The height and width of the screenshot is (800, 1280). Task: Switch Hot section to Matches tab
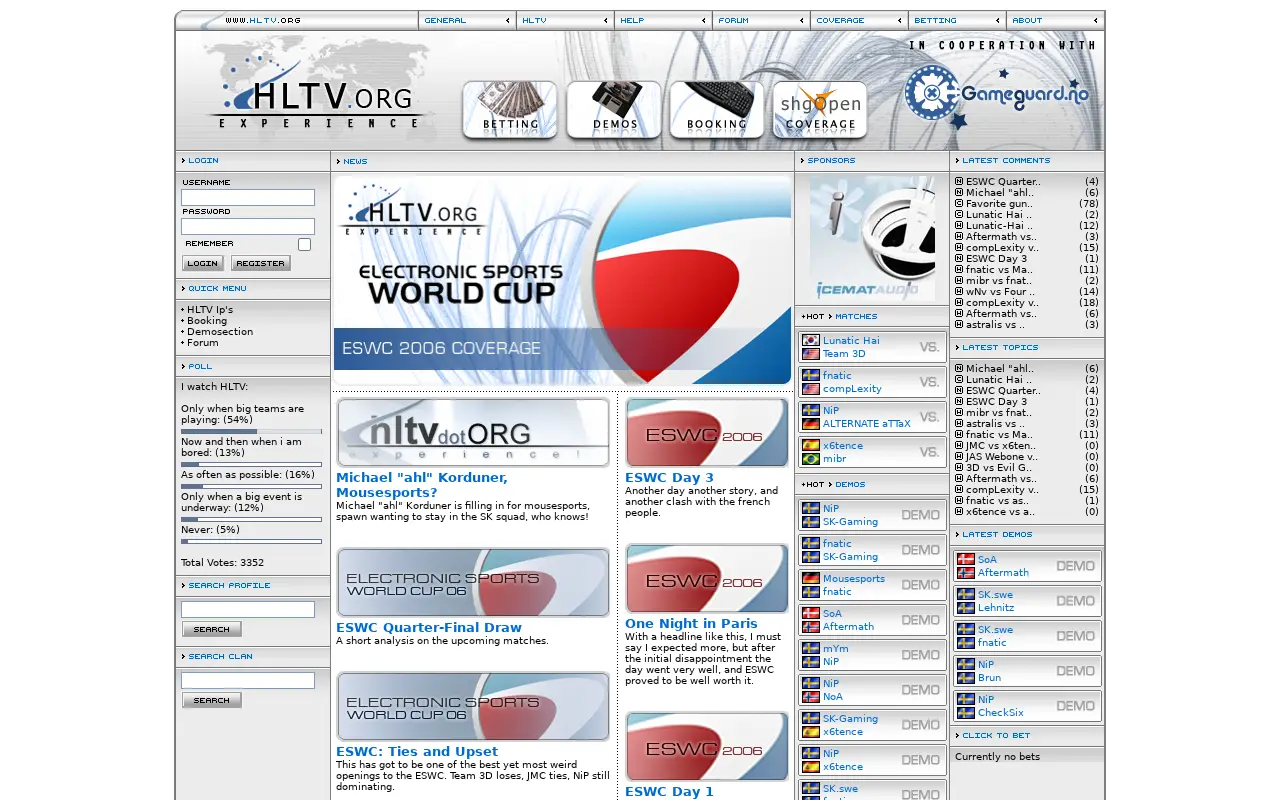point(856,316)
